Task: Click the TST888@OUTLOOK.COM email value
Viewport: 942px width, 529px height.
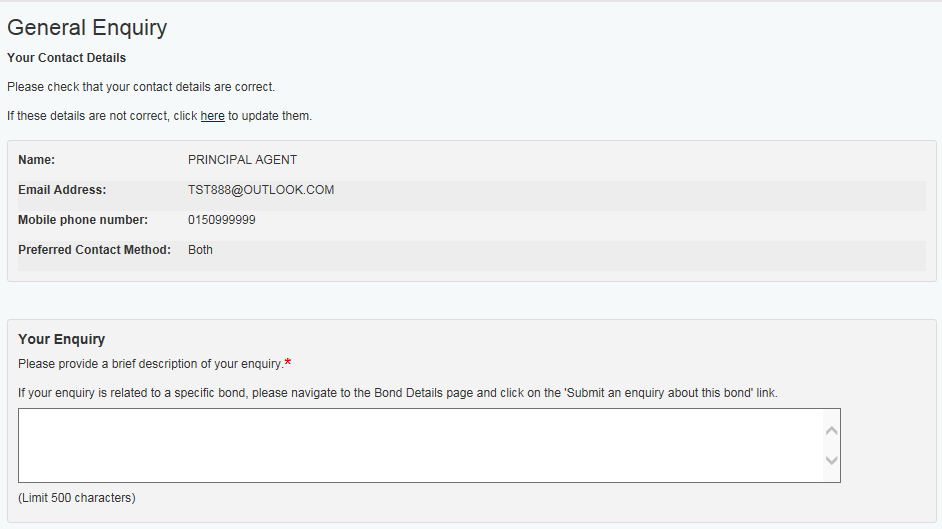Action: tap(261, 190)
